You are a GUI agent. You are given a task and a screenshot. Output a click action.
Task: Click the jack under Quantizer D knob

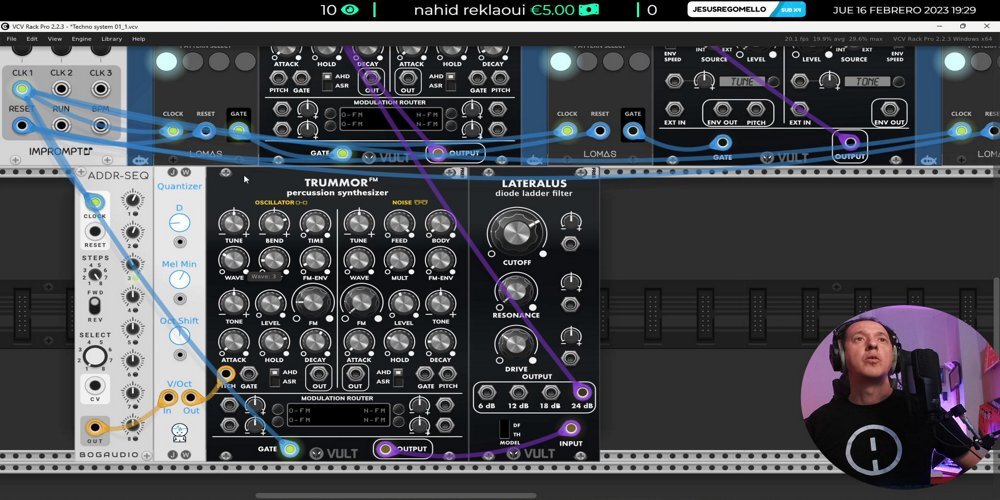(x=180, y=242)
